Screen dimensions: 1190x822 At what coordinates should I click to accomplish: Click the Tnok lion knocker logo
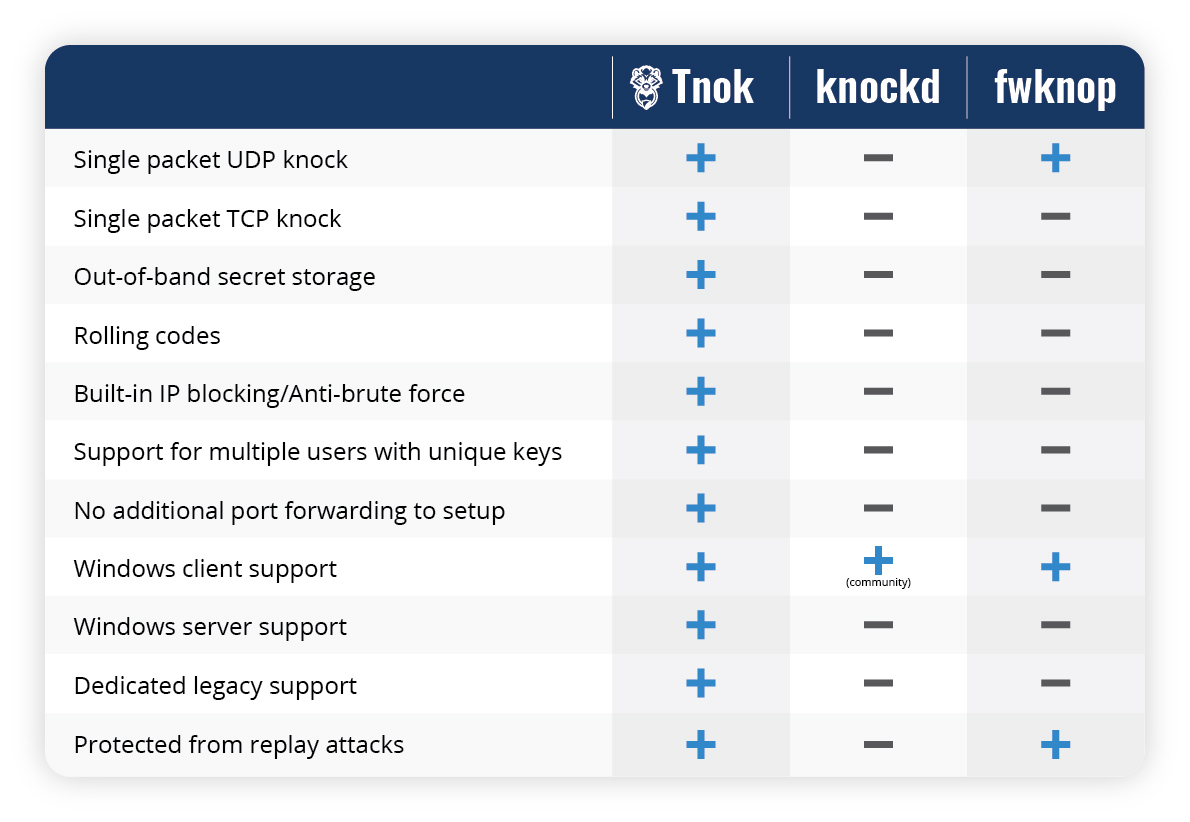pyautogui.click(x=646, y=87)
